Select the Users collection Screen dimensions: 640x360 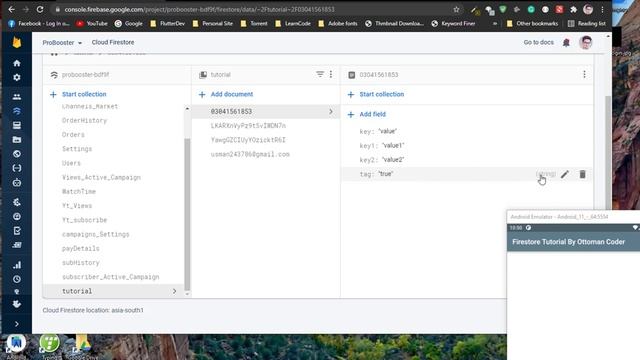pyautogui.click(x=71, y=163)
